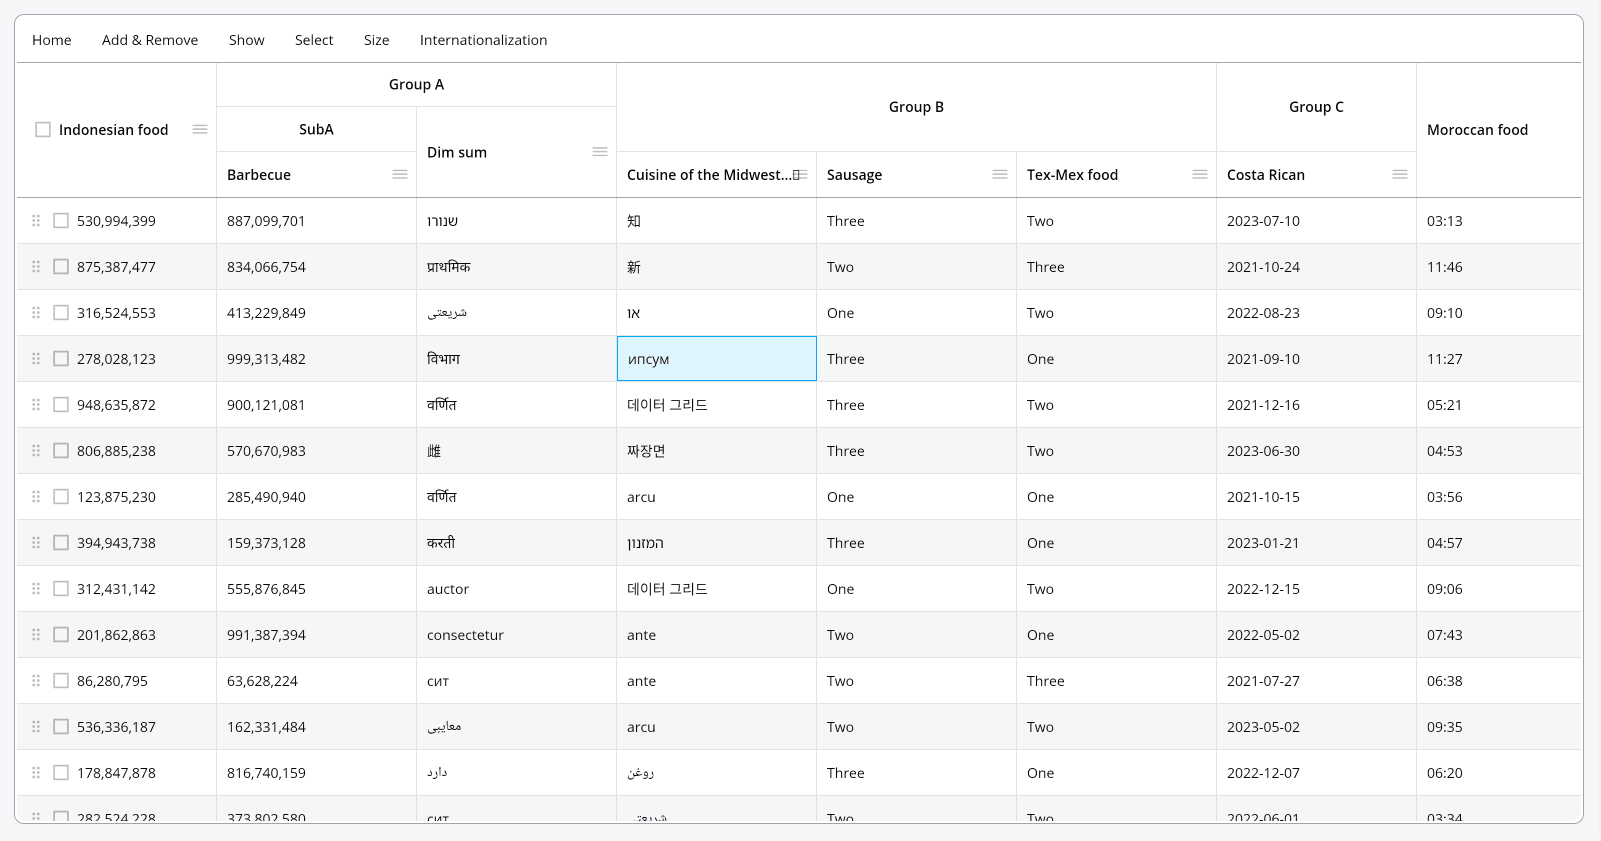
Task: Select the cell containing 2023-07-10
Action: click(1263, 221)
